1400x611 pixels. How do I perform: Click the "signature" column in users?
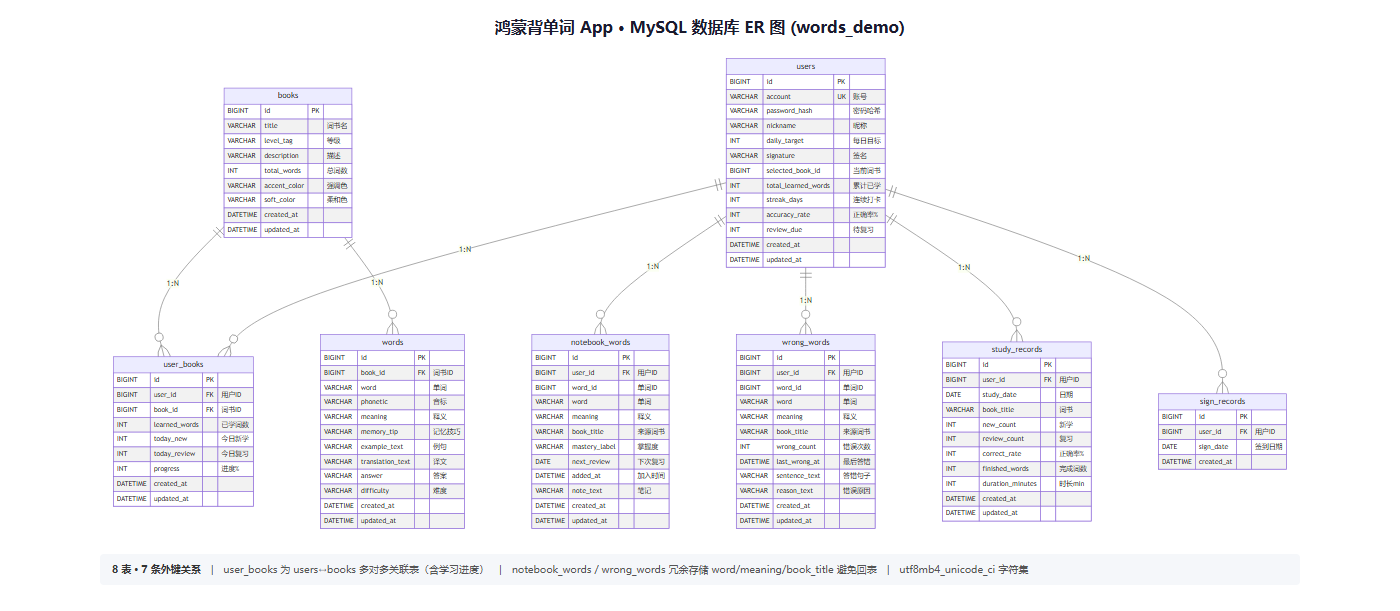point(806,156)
